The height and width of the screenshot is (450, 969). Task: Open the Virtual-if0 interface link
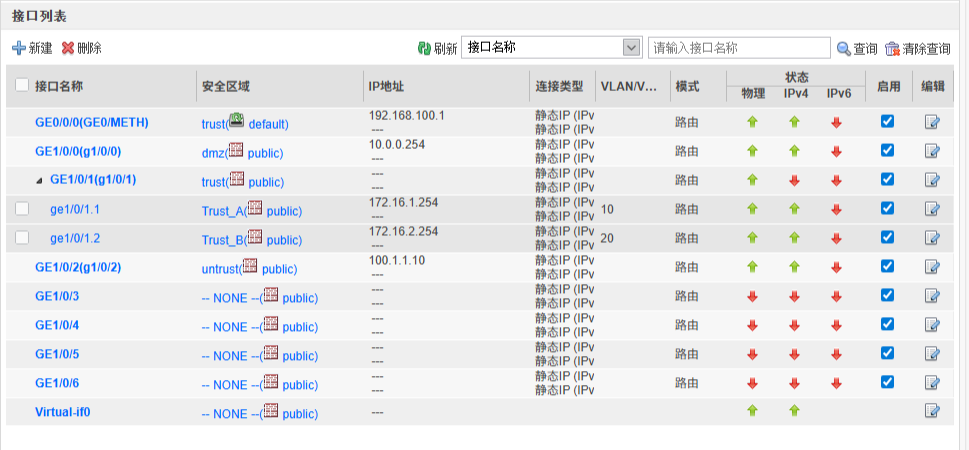(x=62, y=411)
